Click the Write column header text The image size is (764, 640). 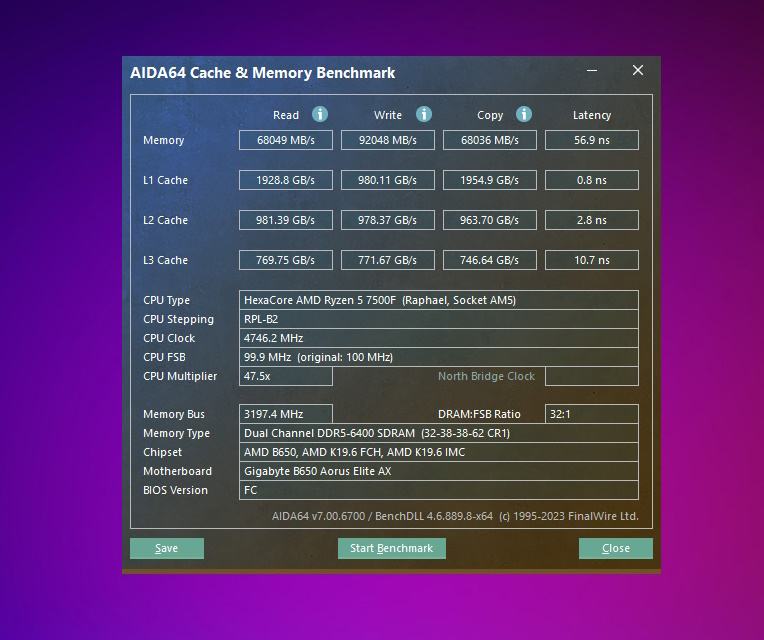pyautogui.click(x=388, y=115)
